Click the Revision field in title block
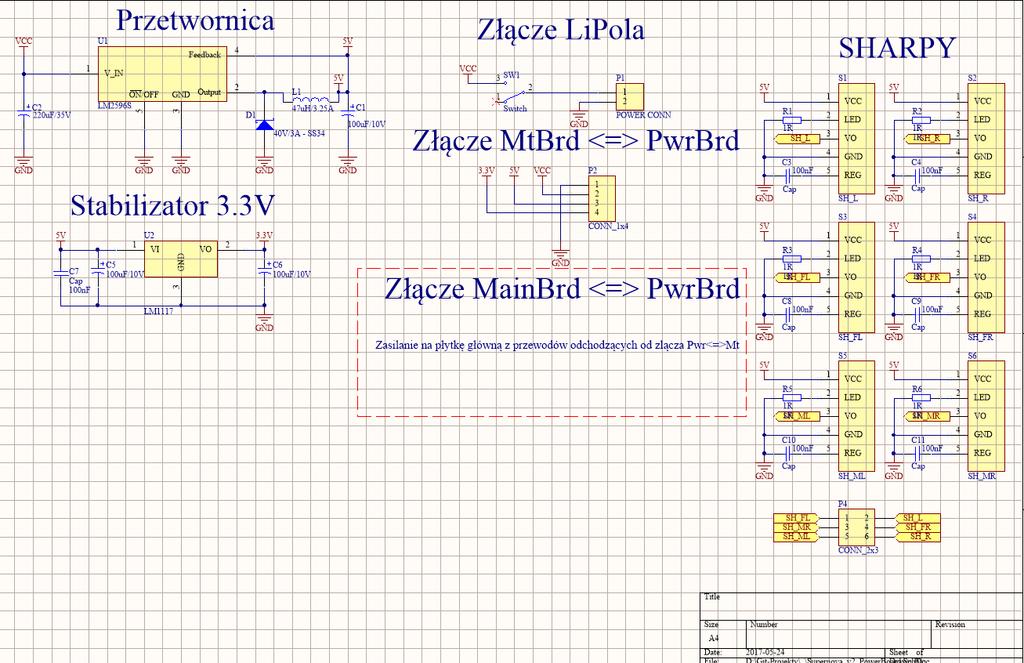The width and height of the screenshot is (1024, 663). (977, 633)
